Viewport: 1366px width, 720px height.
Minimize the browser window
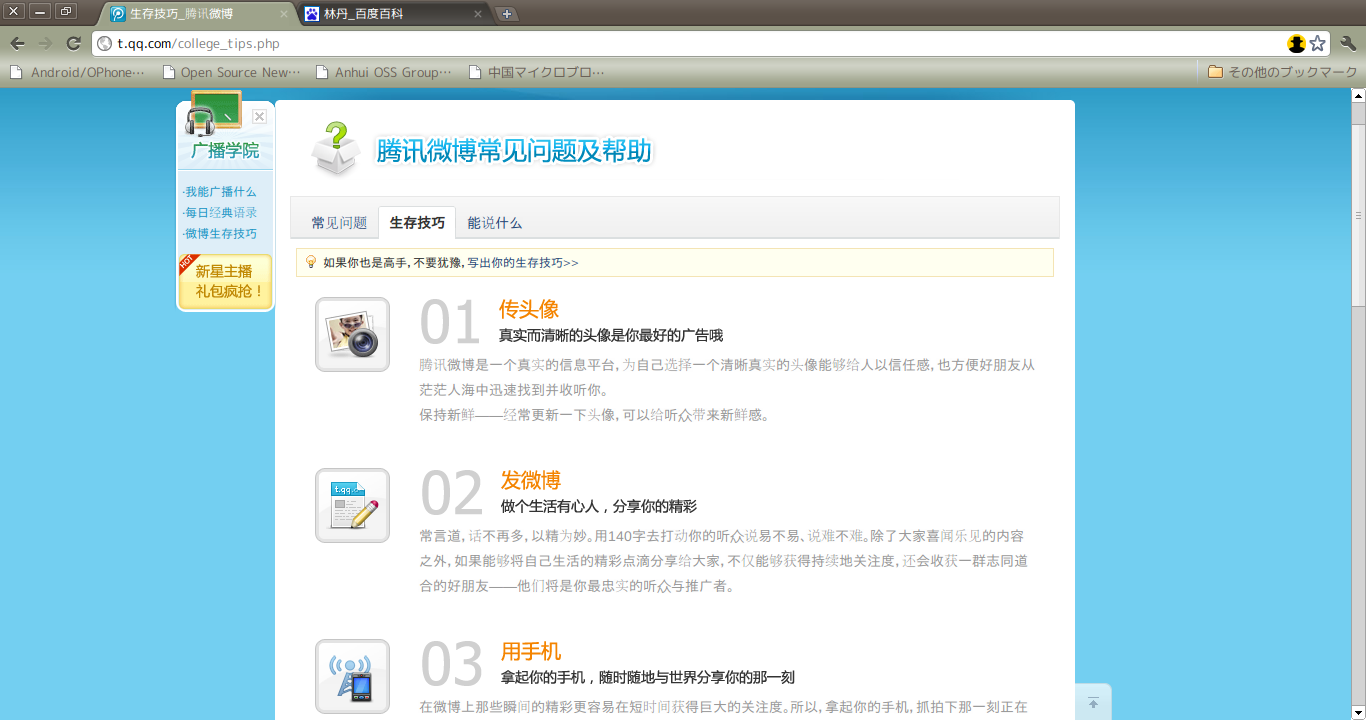tap(40, 11)
